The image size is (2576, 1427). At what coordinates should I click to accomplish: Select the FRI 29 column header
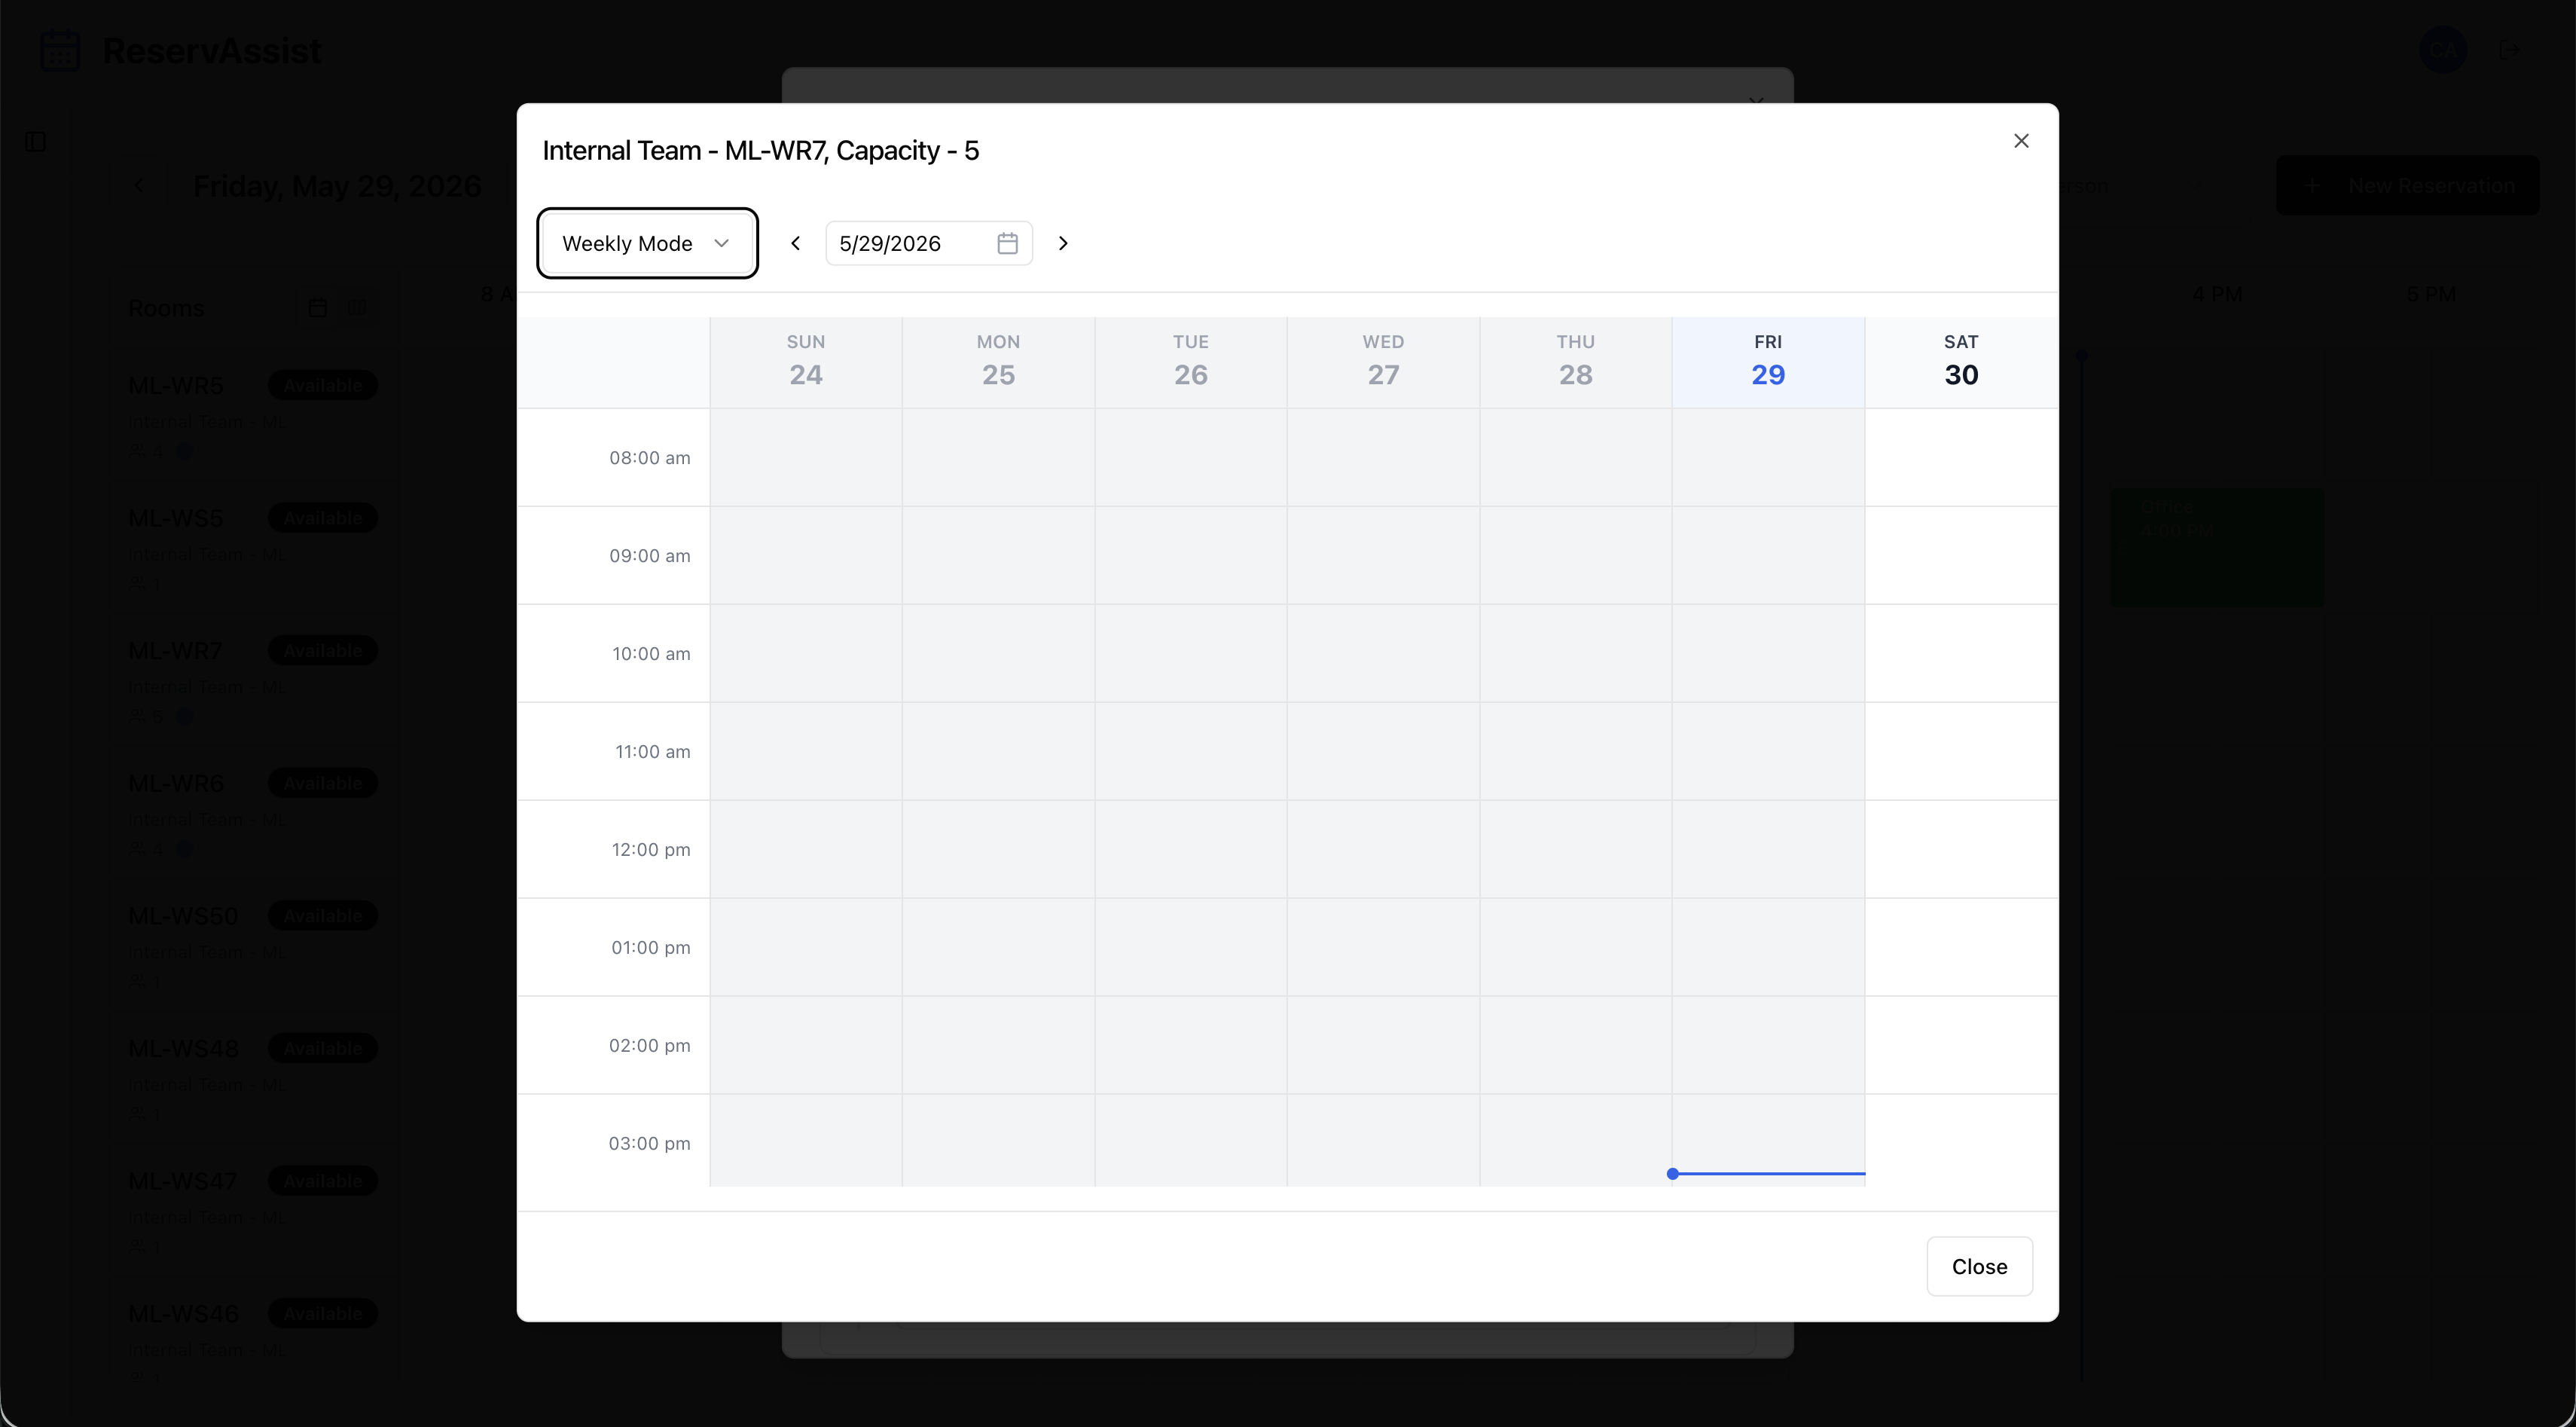pos(1768,362)
